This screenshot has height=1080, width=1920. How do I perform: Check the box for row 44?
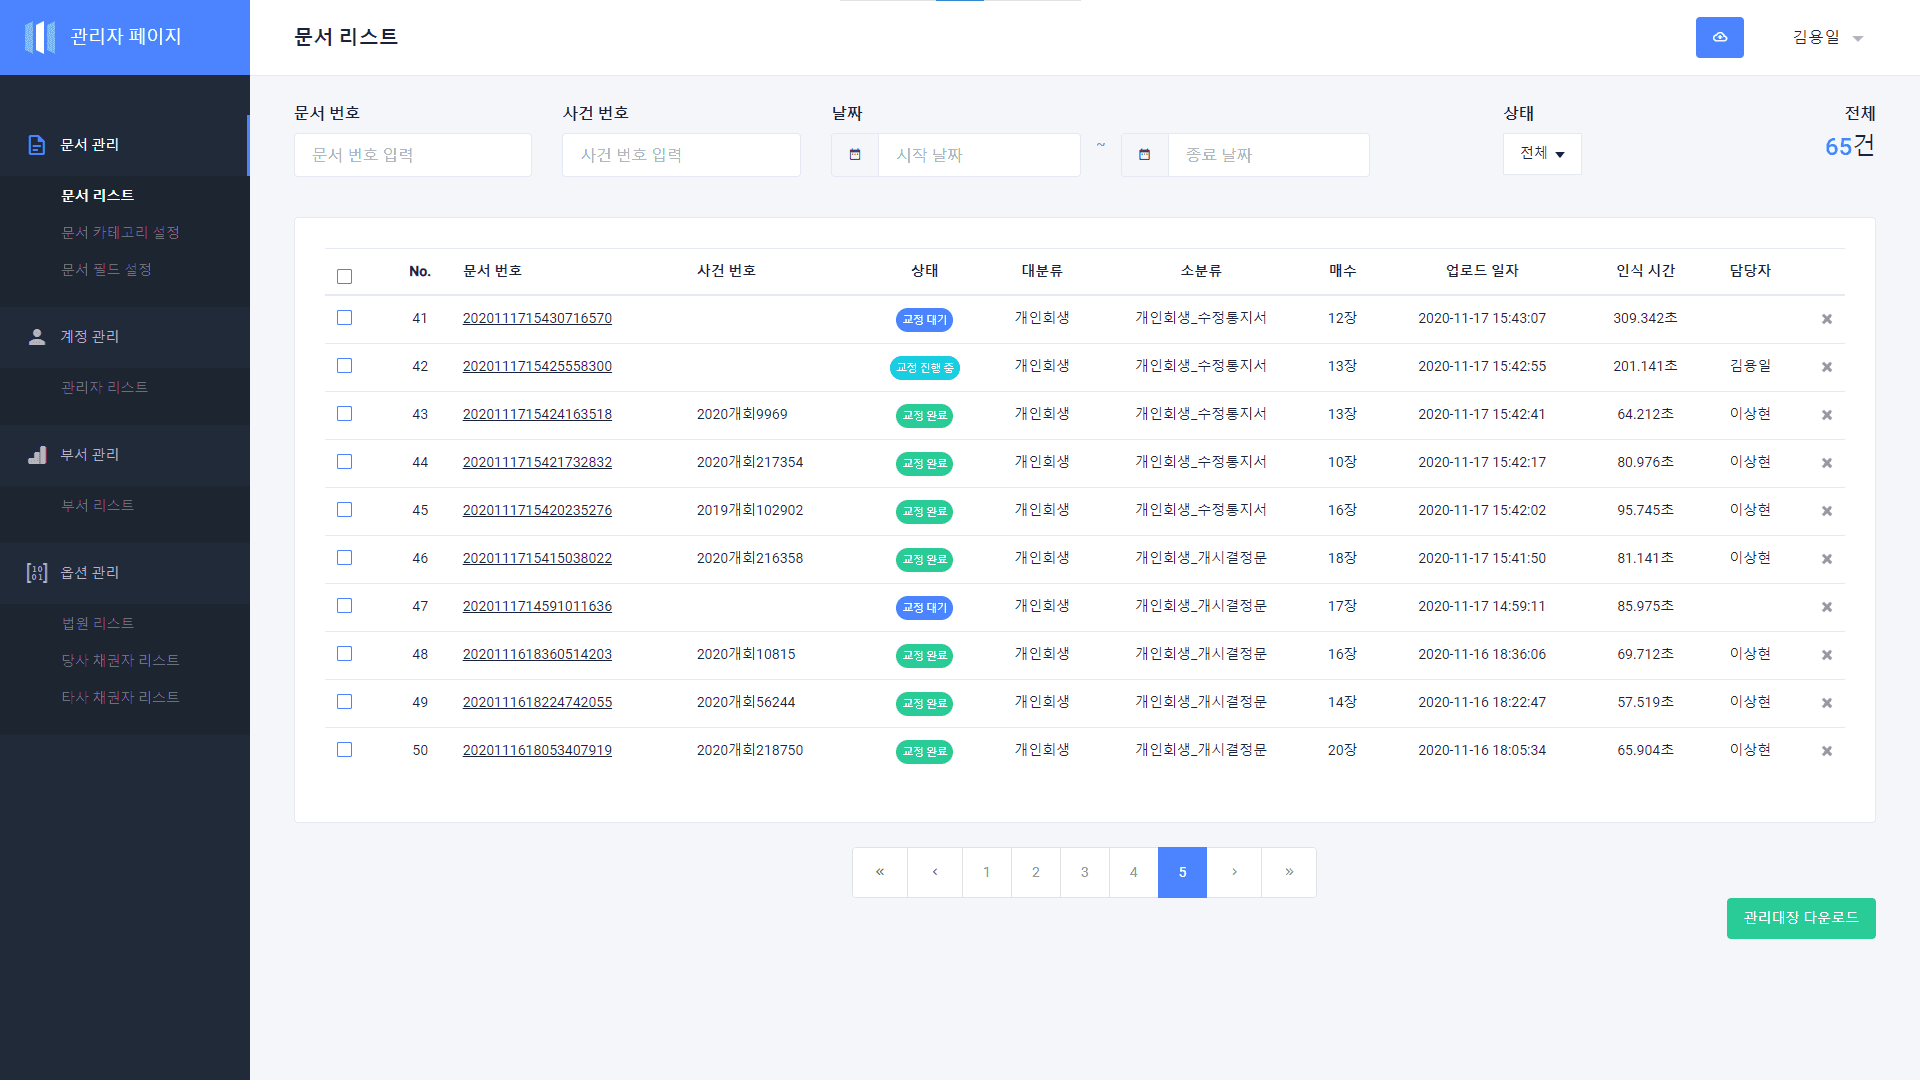coord(345,462)
